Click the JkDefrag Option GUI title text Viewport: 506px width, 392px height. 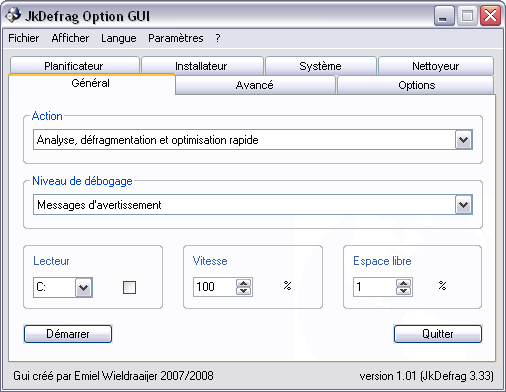[x=87, y=16]
